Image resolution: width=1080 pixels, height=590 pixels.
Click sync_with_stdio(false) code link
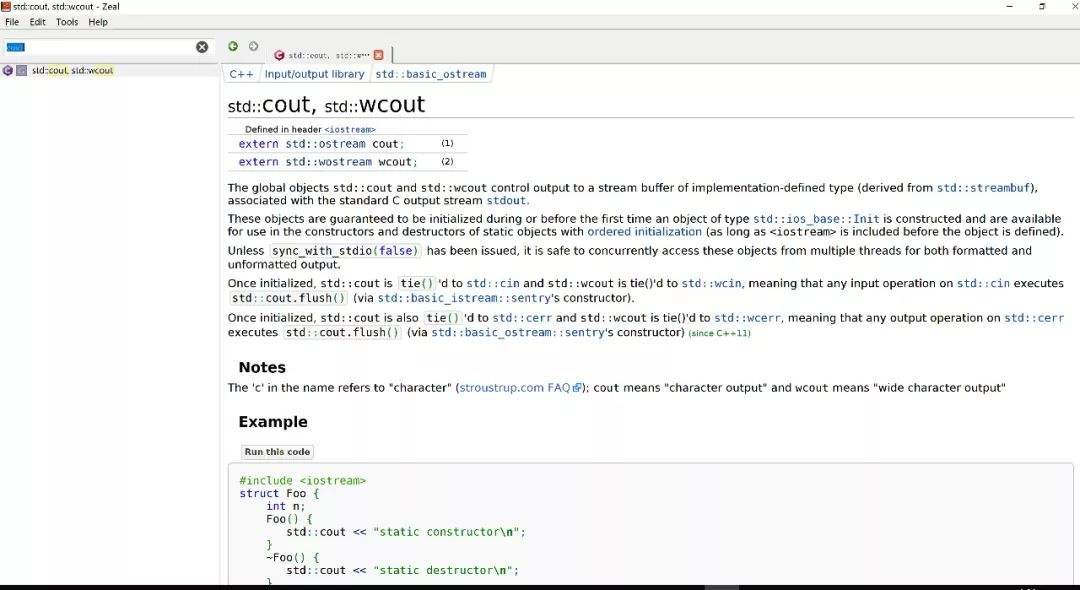coord(345,251)
